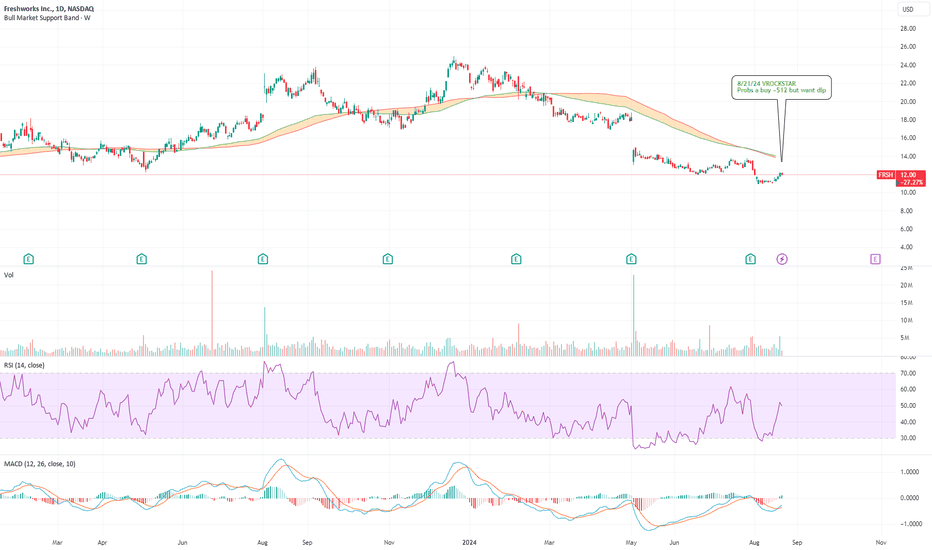Open the May 2023 earnings marker between Apr and Jun
The height and width of the screenshot is (550, 932).
pos(141,259)
